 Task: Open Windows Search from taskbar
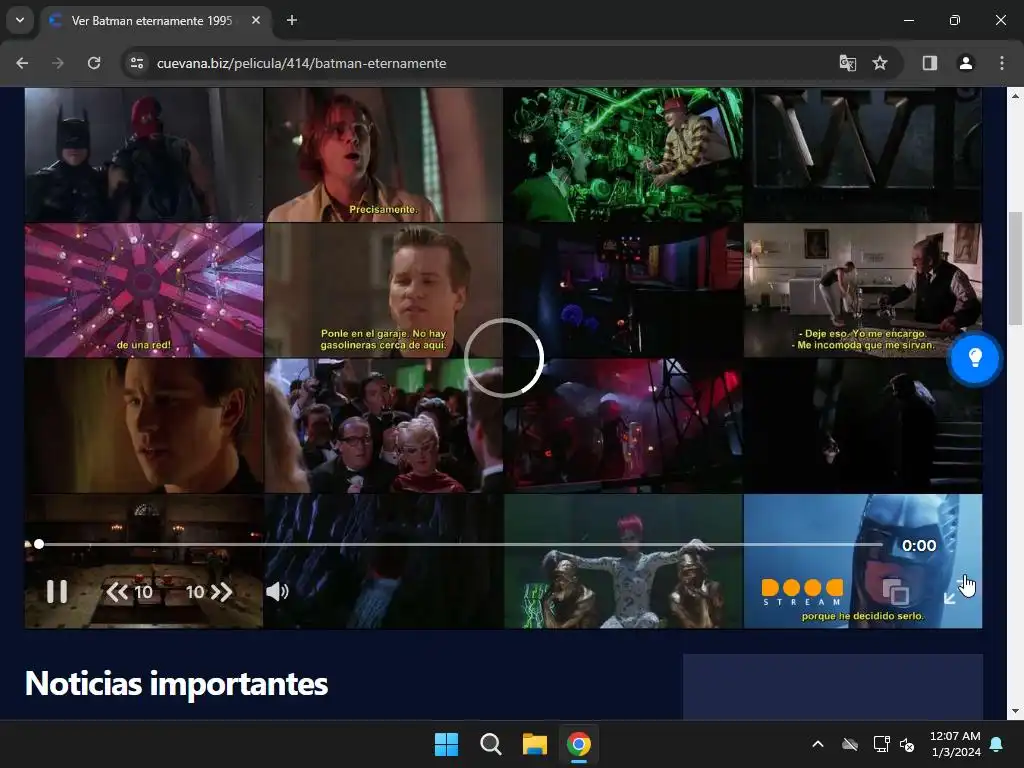[490, 744]
